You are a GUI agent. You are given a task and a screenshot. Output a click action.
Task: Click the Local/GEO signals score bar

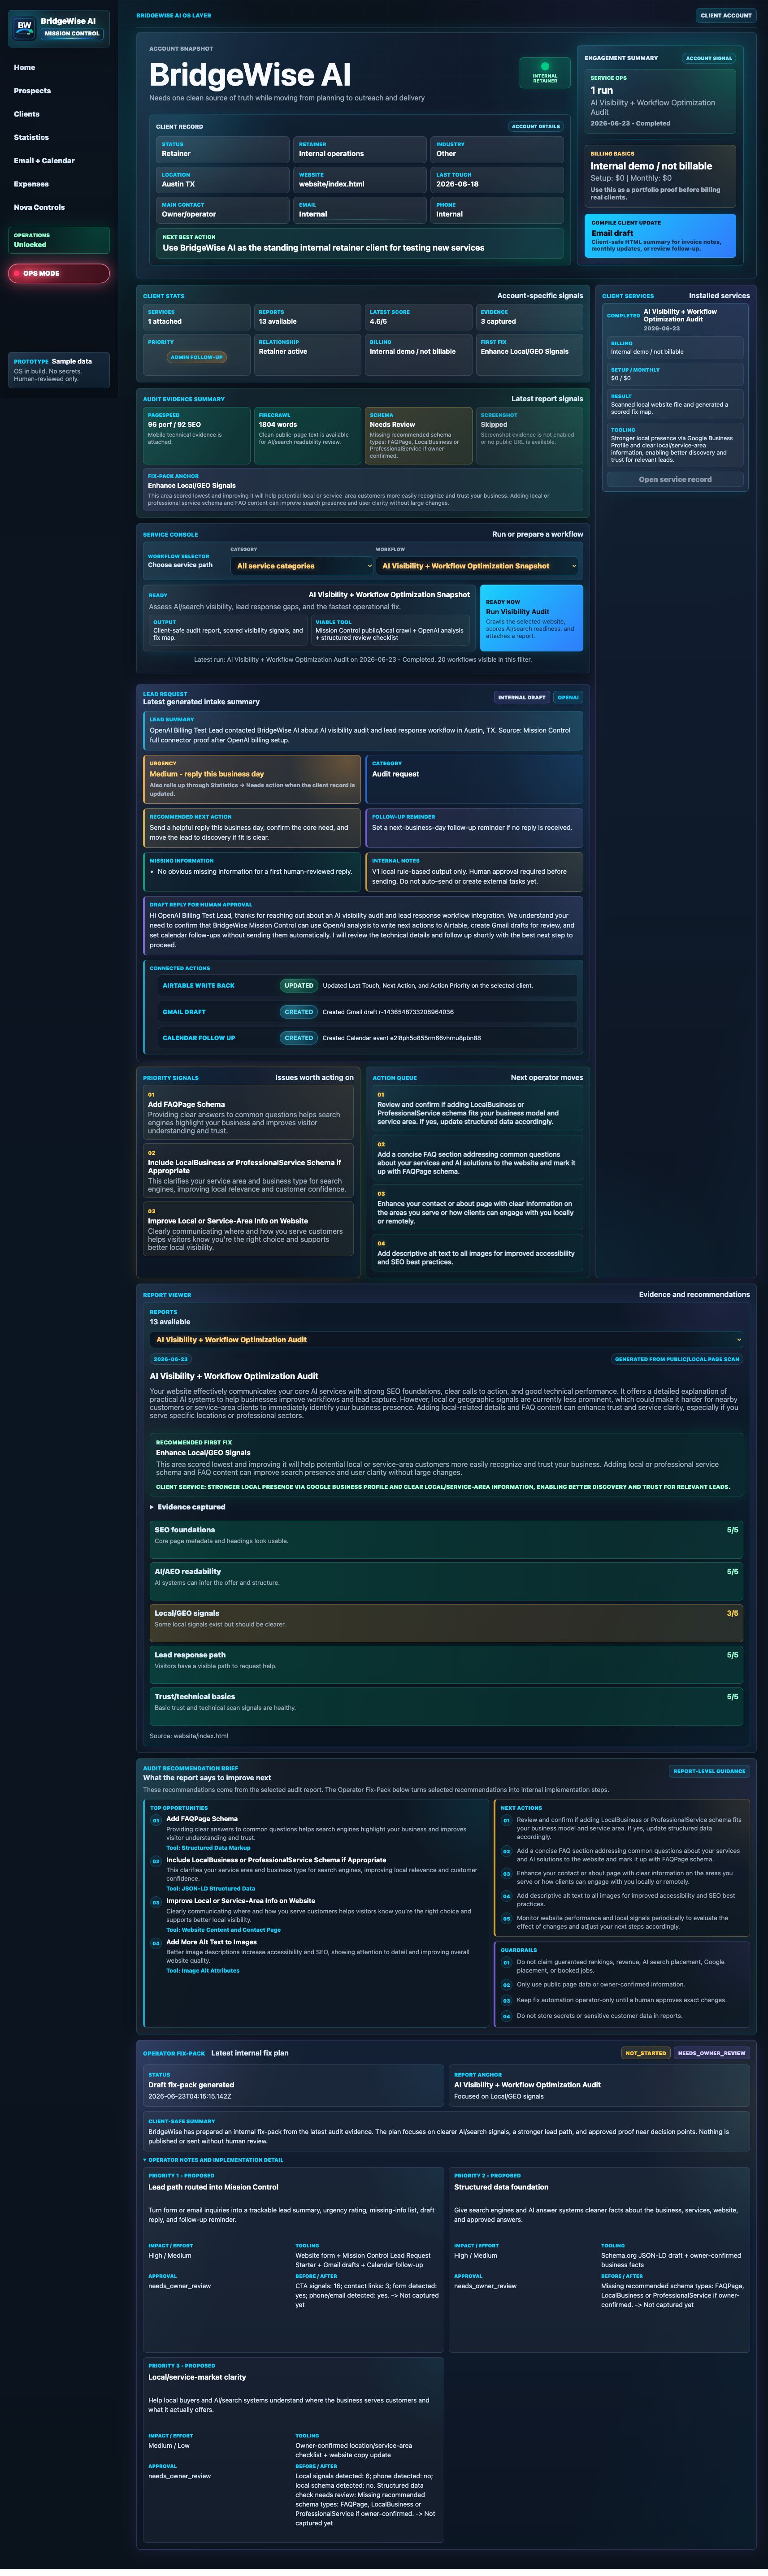446,1622
